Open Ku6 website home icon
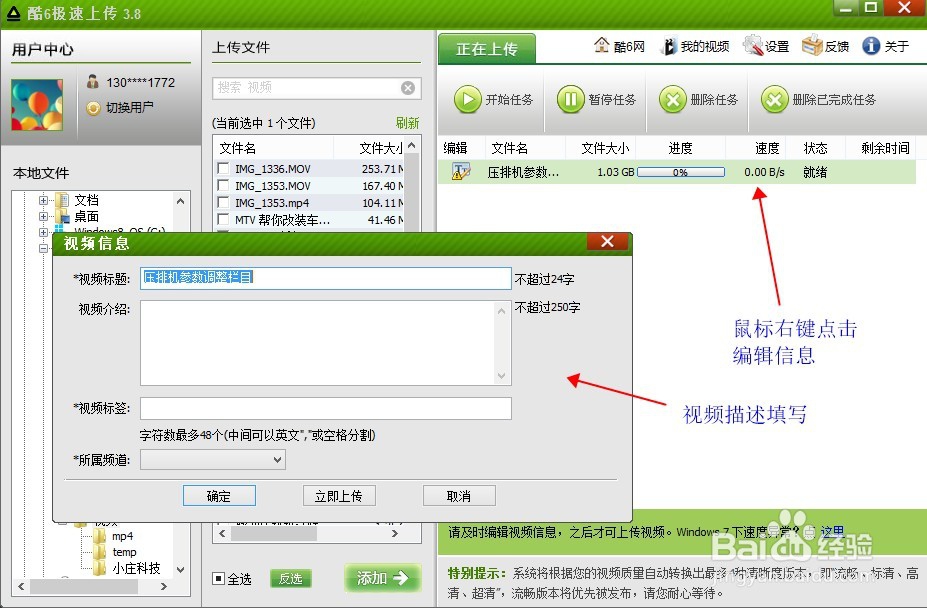The image size is (927, 608). tap(601, 46)
